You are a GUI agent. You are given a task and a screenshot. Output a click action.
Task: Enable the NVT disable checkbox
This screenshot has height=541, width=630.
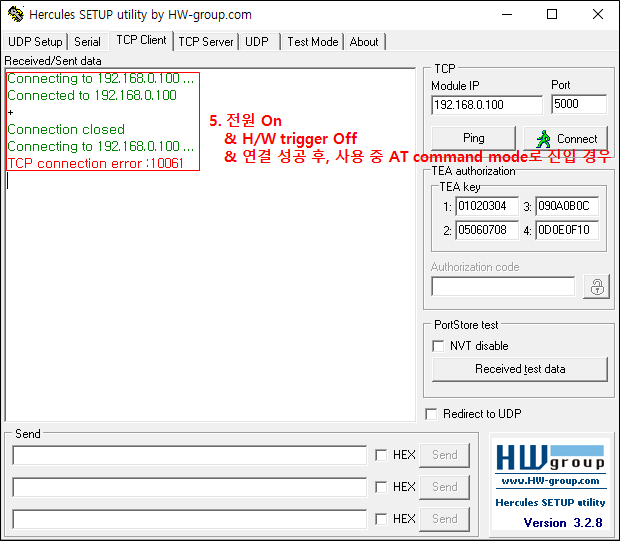(438, 346)
